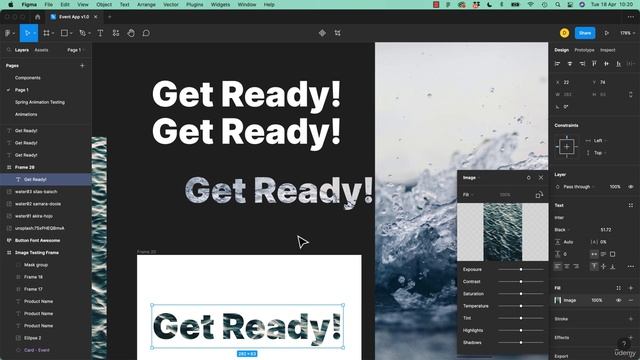Click Align top icon
640x360 pixels.
click(594, 64)
